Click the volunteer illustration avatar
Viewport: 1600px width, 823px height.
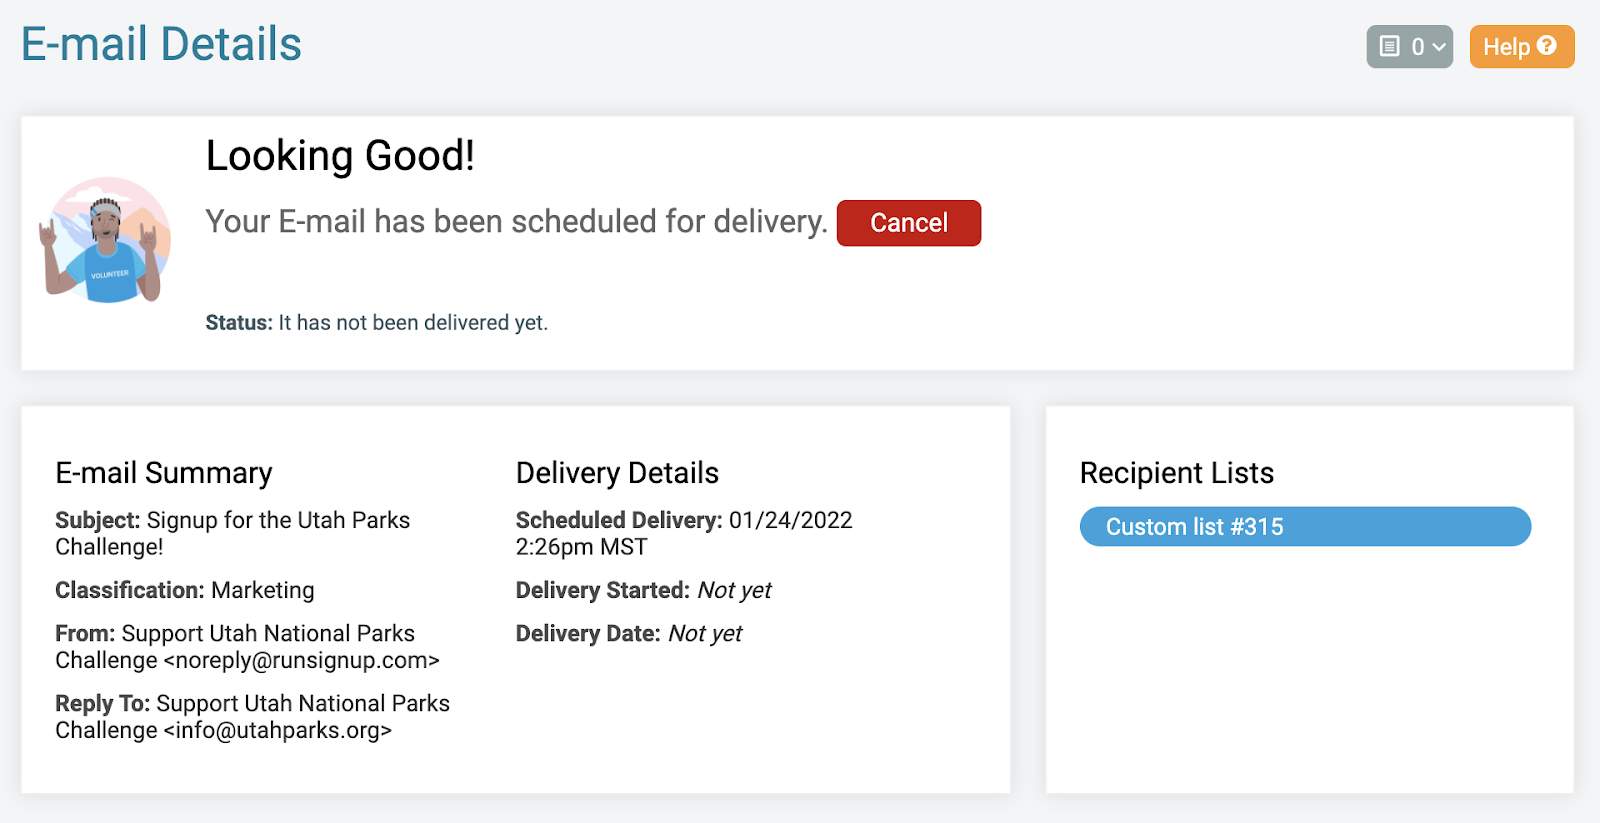(105, 241)
